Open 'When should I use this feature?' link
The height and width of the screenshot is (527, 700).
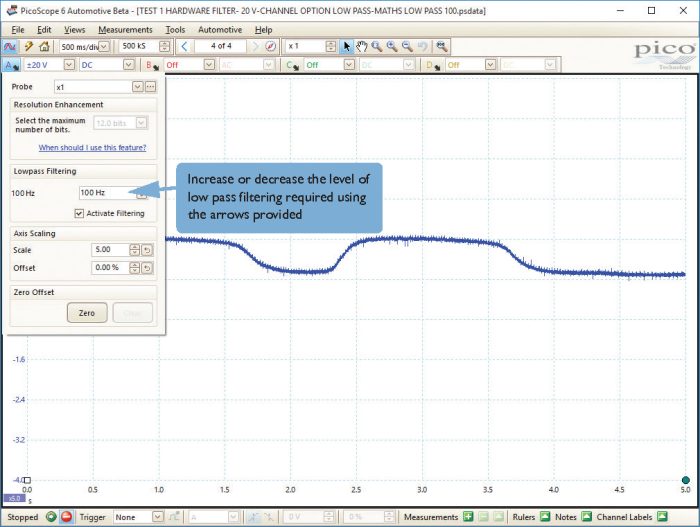pyautogui.click(x=92, y=147)
